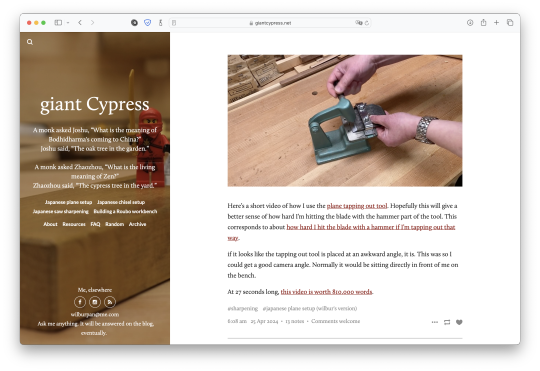The width and height of the screenshot is (540, 371).
Task: Open plane tapping out tool link
Action: coord(357,206)
